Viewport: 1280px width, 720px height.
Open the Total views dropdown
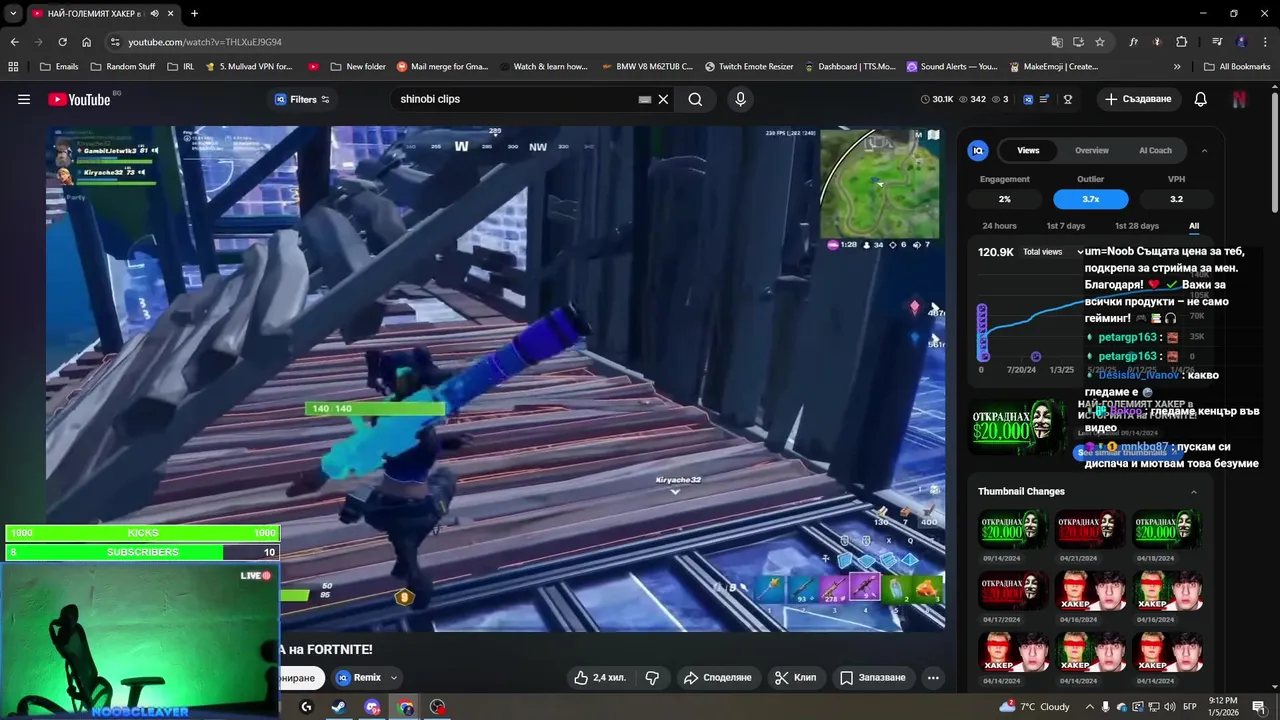pos(1053,252)
